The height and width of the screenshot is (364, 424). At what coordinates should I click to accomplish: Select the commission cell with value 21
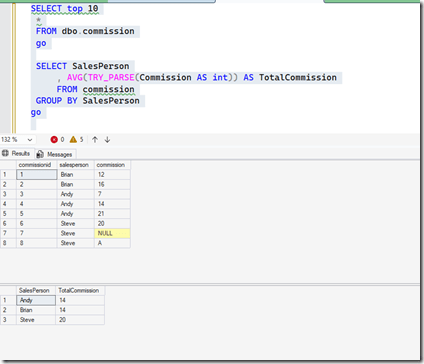coord(112,214)
